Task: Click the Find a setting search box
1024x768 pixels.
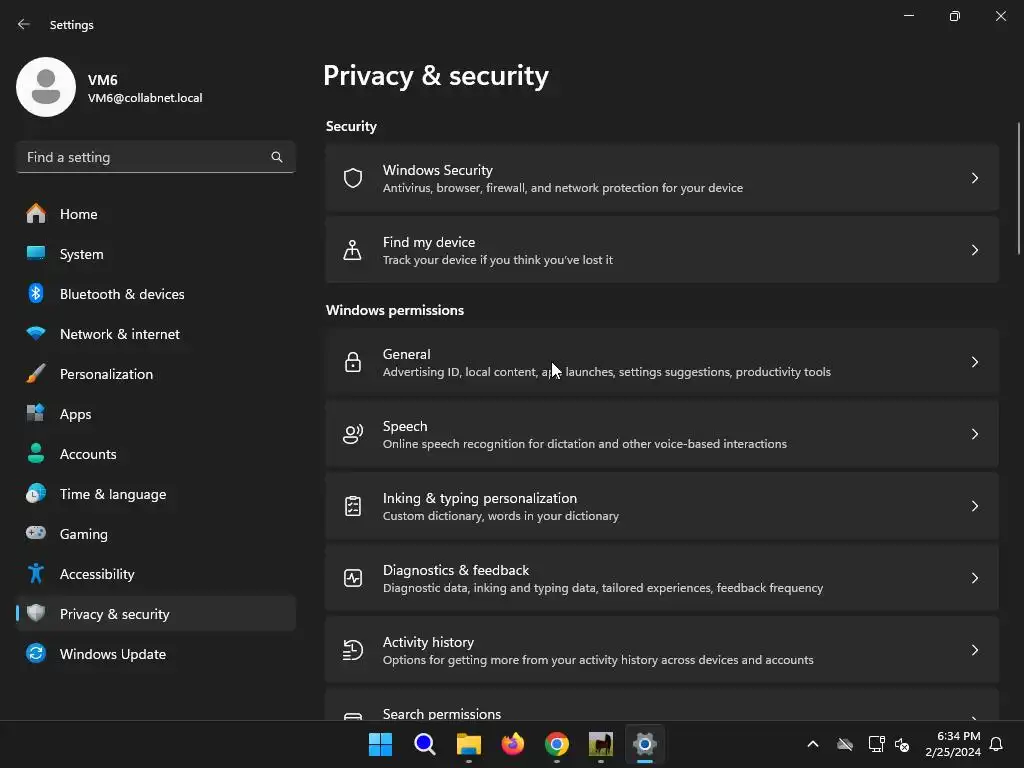Action: [x=155, y=157]
